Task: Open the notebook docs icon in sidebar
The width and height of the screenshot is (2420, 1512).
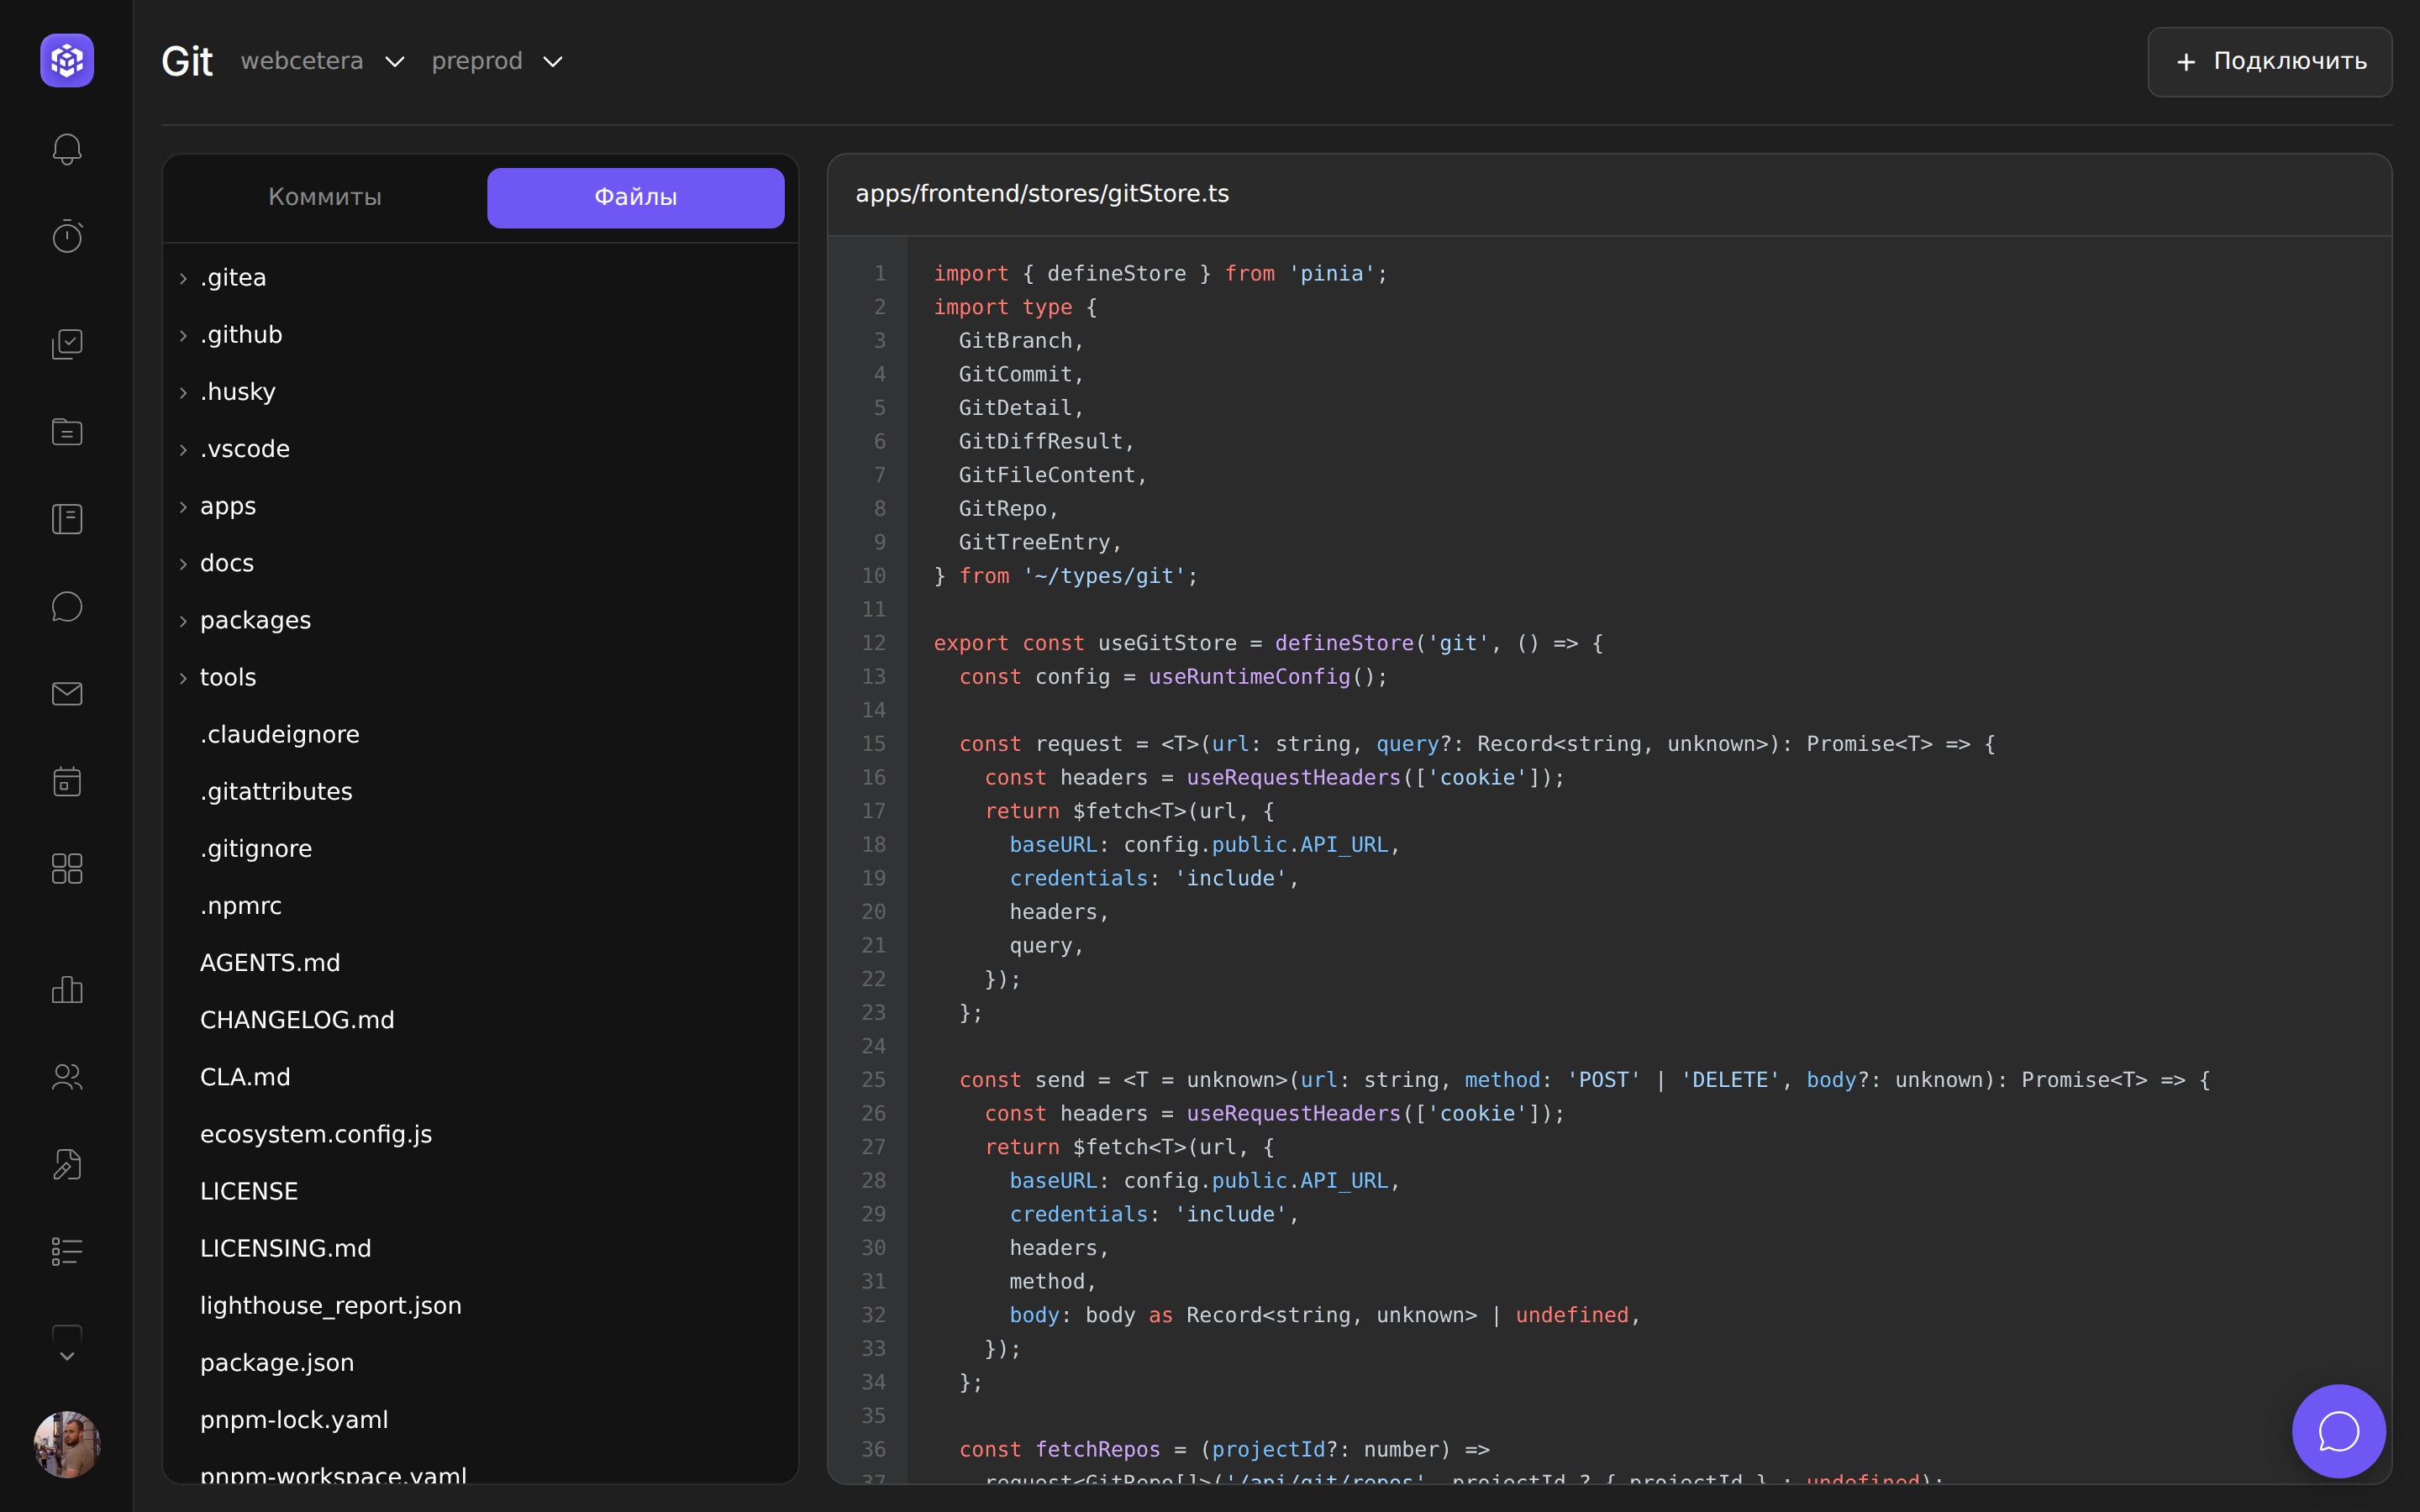Action: click(67, 519)
